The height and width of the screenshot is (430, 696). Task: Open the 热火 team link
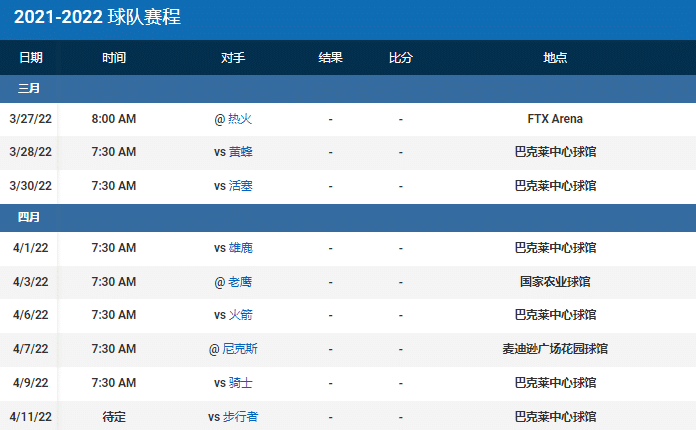coord(240,119)
